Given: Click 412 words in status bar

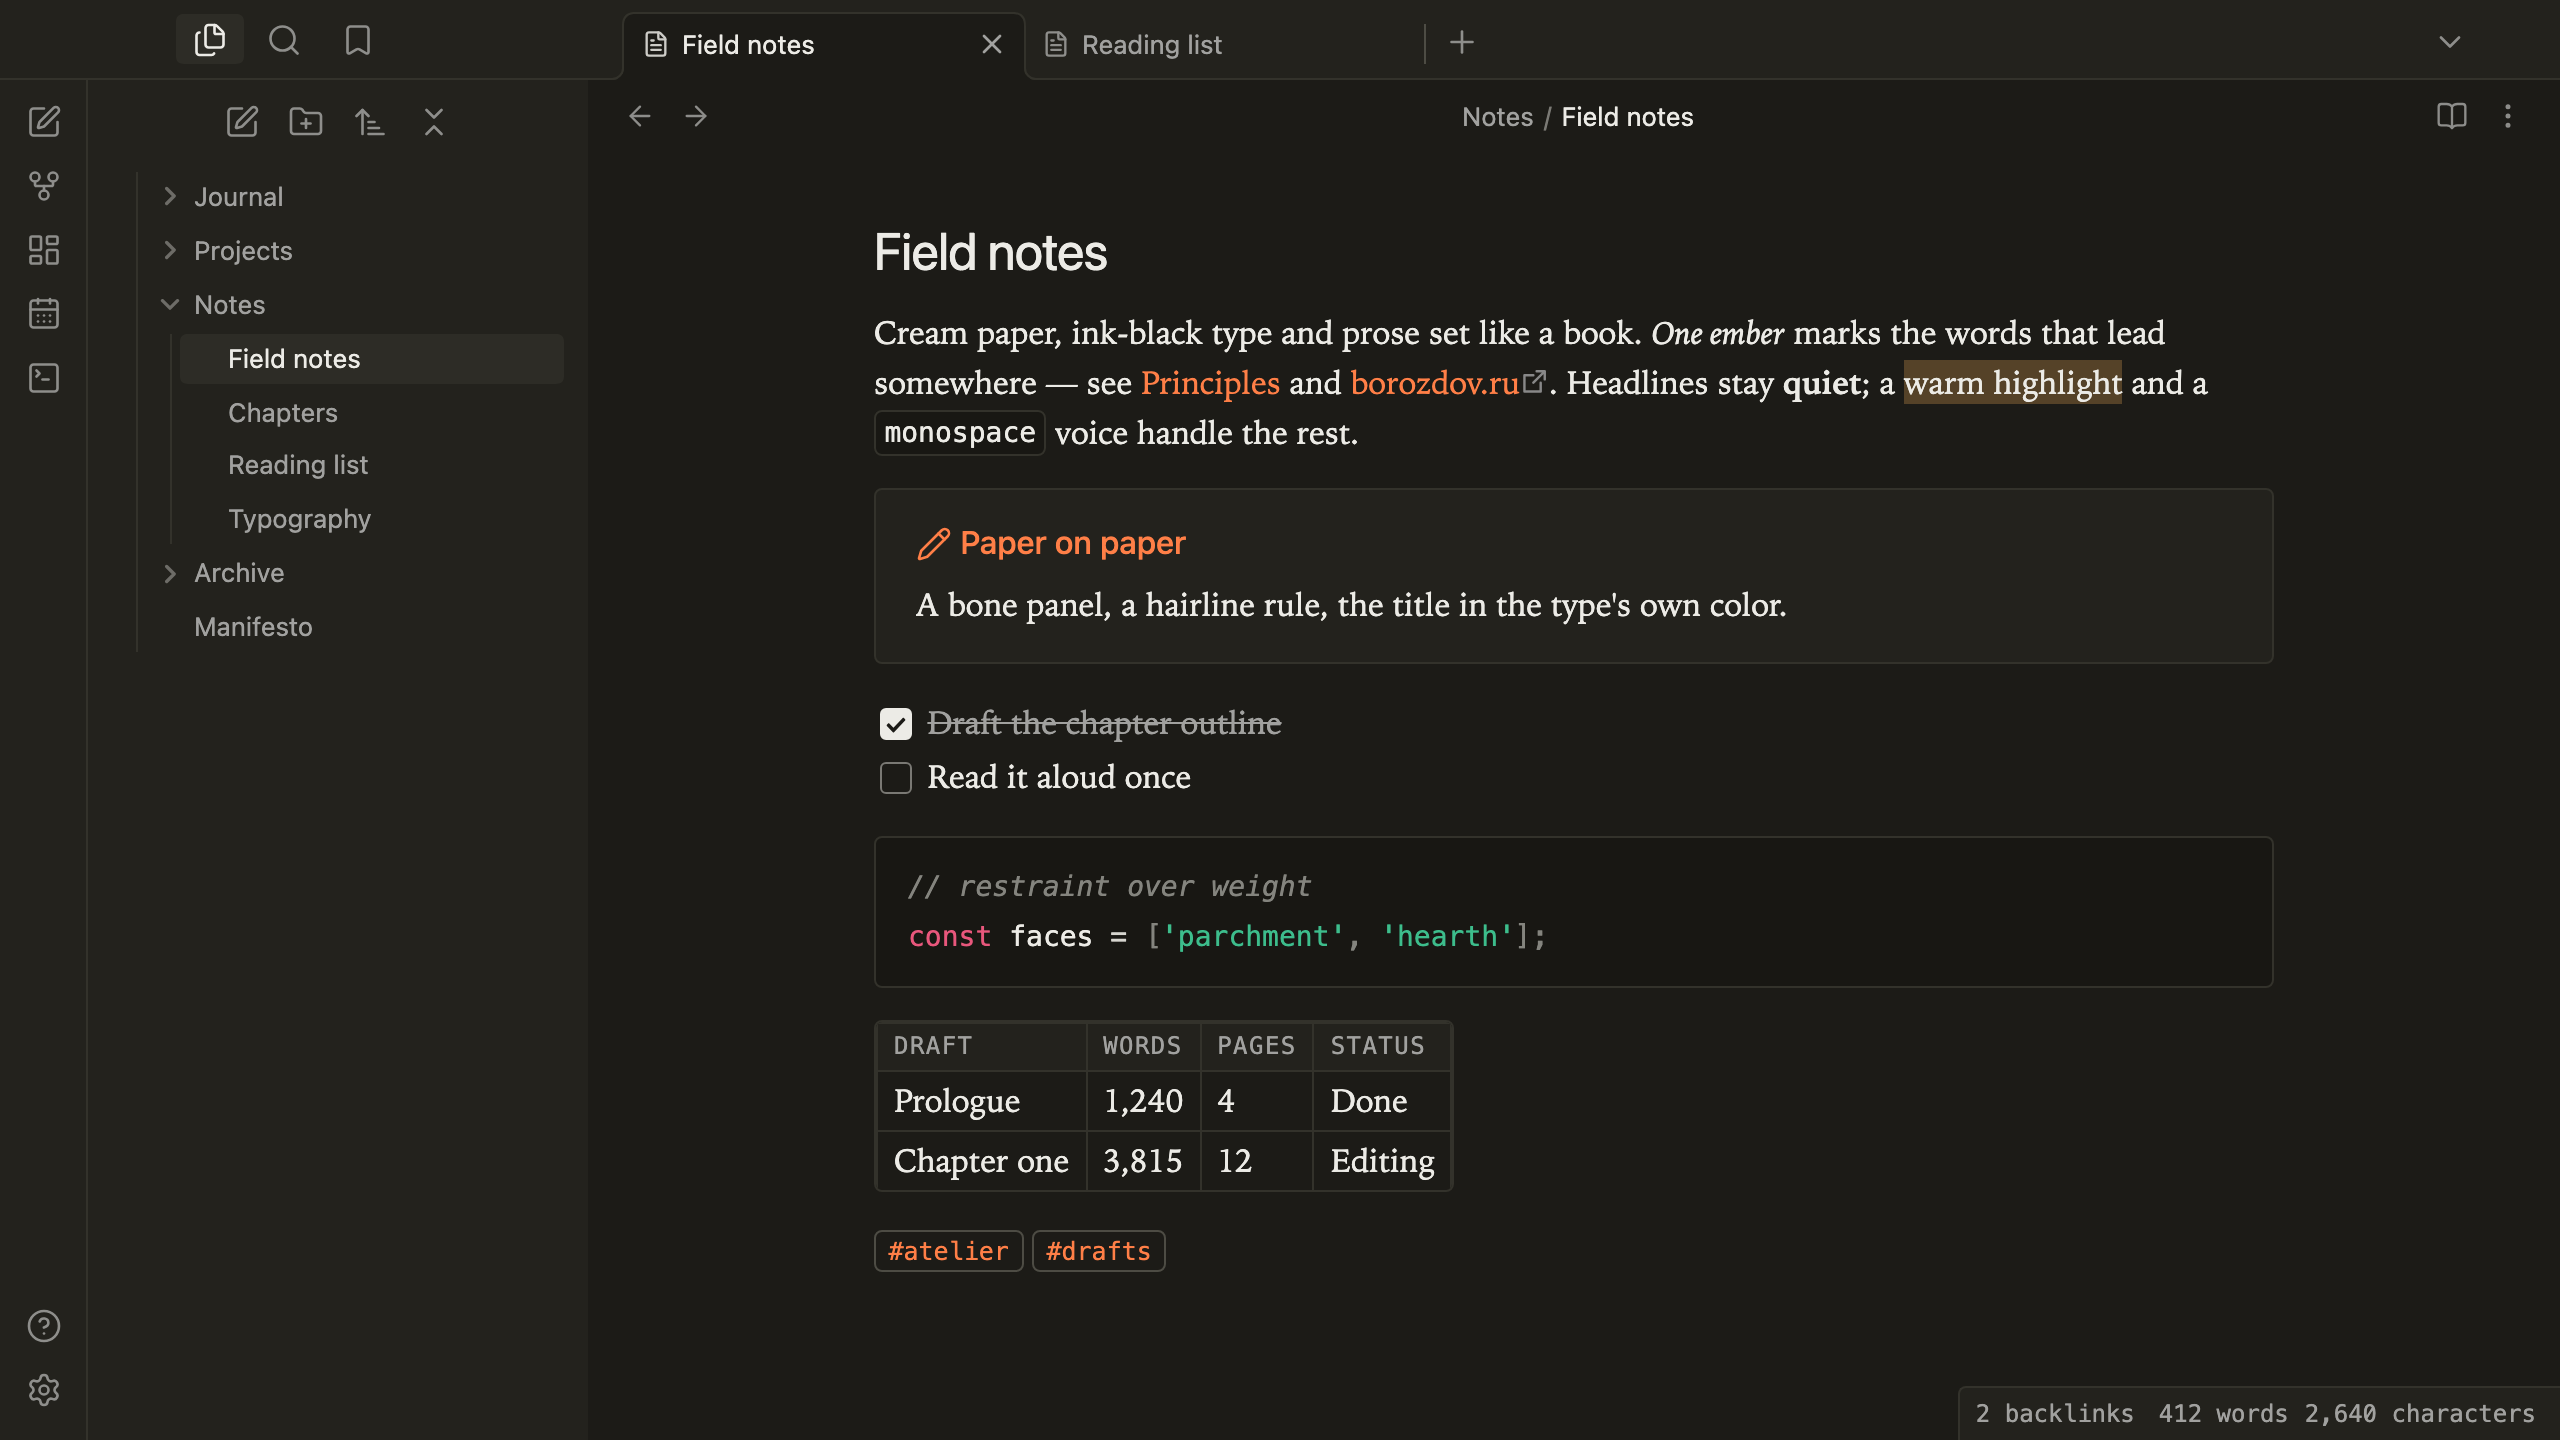Looking at the screenshot, I should click(2222, 1413).
